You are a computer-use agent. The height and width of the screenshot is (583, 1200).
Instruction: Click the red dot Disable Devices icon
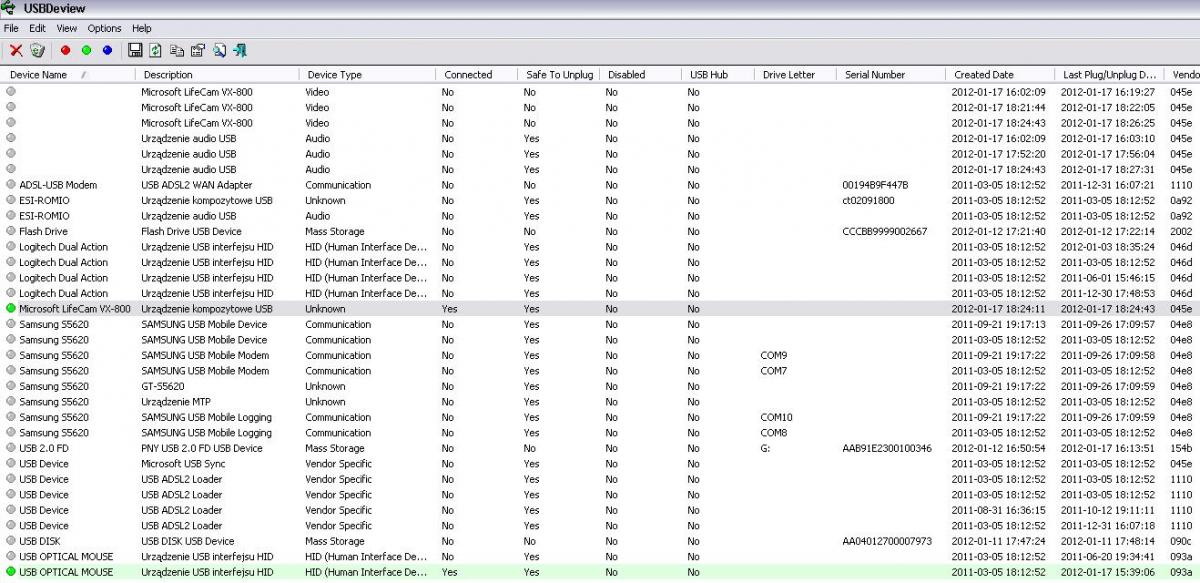(66, 50)
